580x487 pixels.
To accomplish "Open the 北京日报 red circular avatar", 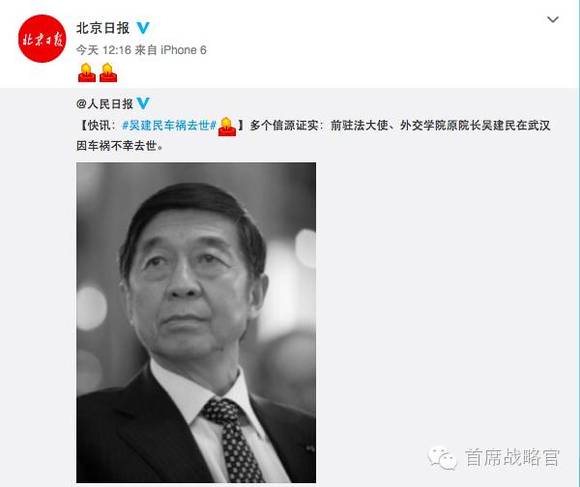I will click(x=42, y=38).
